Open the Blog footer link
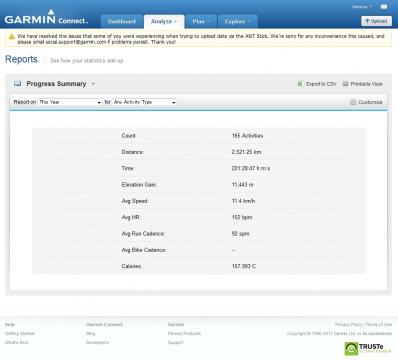 (90, 333)
